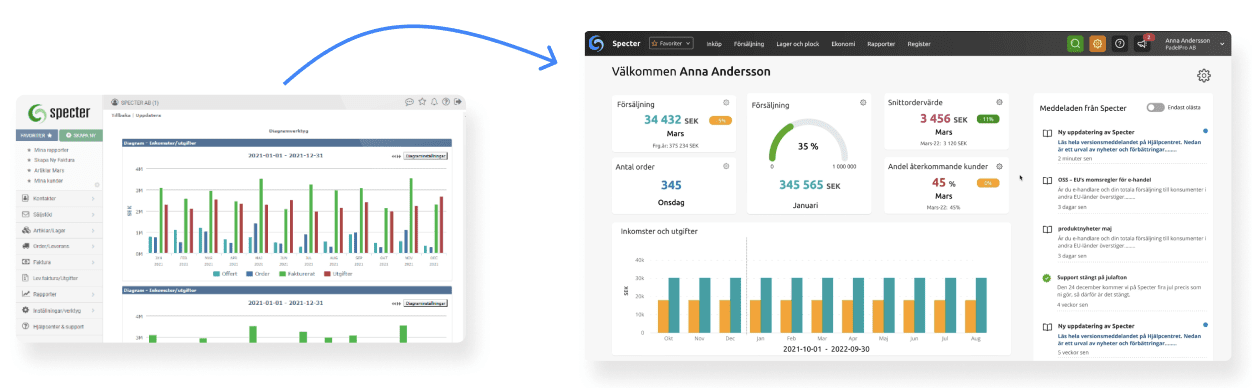Expand Faktura in old sidebar
Screen dimensions: 1252x388
tap(60, 262)
